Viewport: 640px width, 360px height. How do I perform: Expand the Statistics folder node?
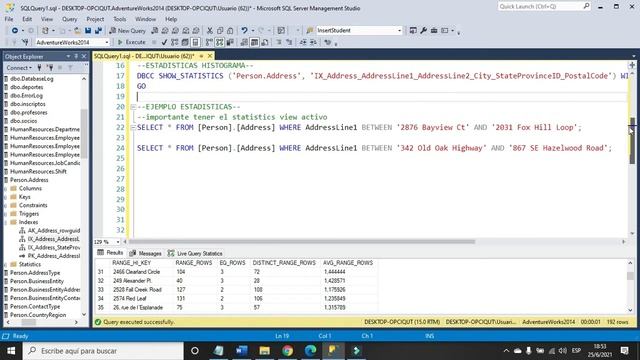(x=5, y=264)
